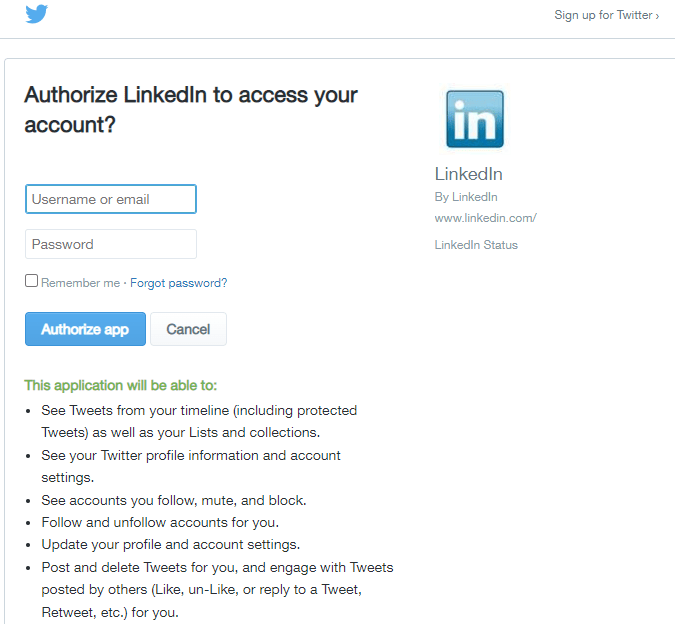Click the LinkedIn app name title
675x624 pixels.
click(x=468, y=174)
